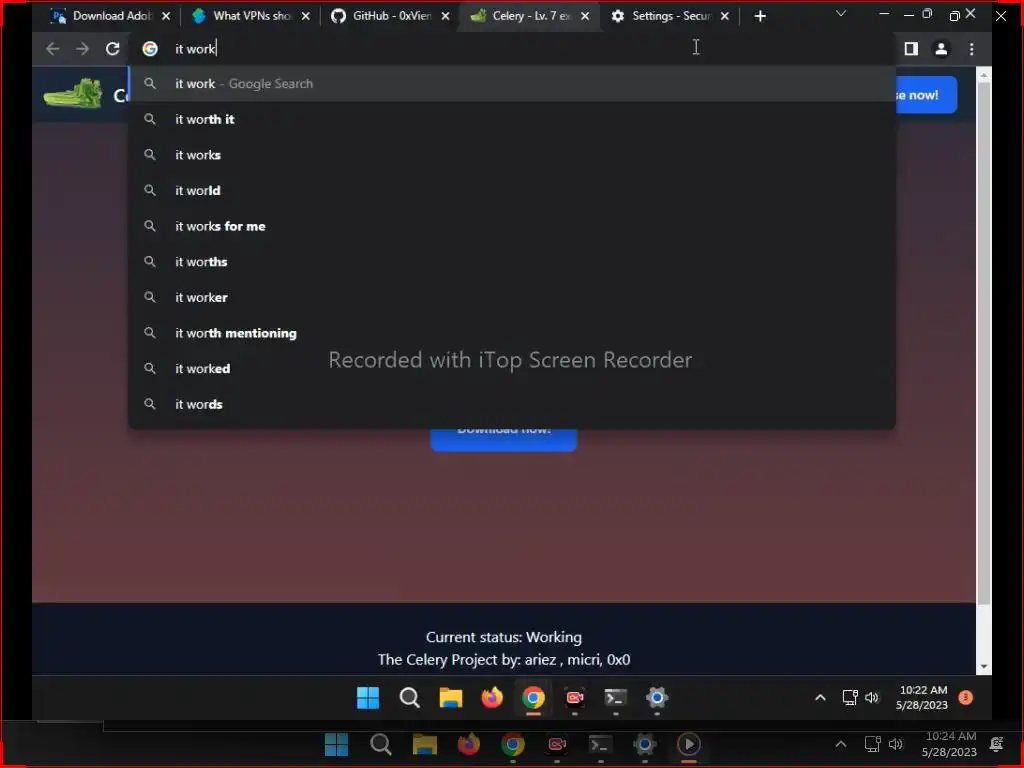Screen dimensions: 1024x768
Task: Open the notification badge beside 10:22 AM
Action: [x=965, y=697]
